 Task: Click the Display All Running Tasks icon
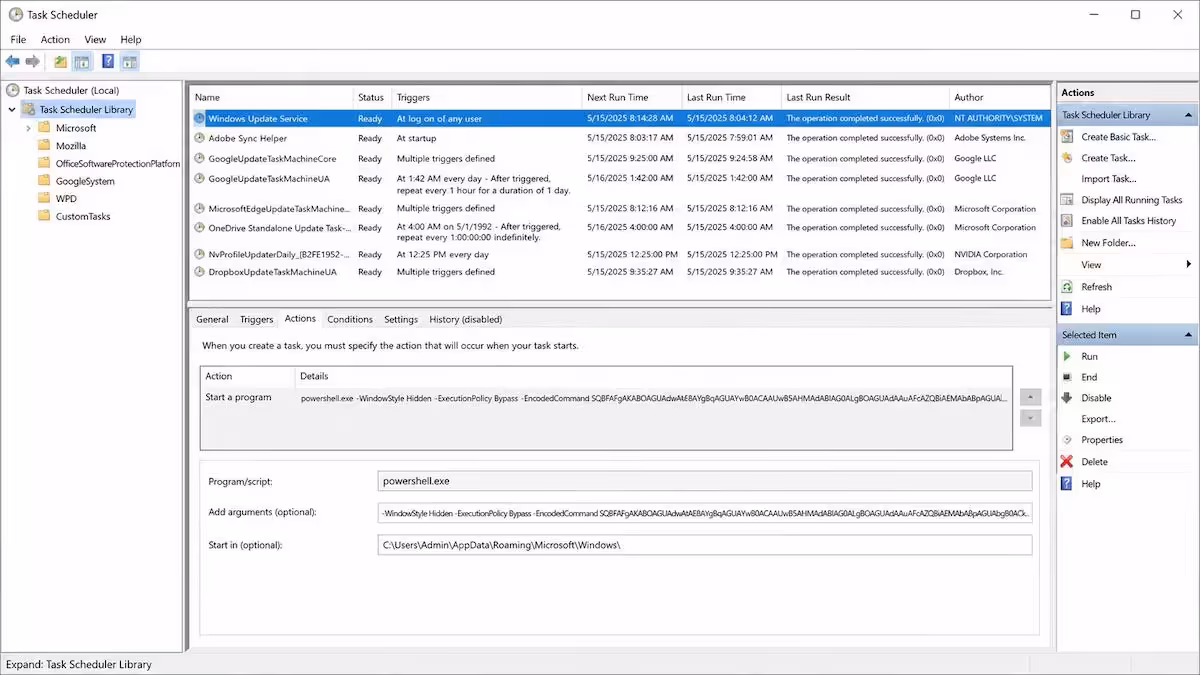tap(1067, 200)
